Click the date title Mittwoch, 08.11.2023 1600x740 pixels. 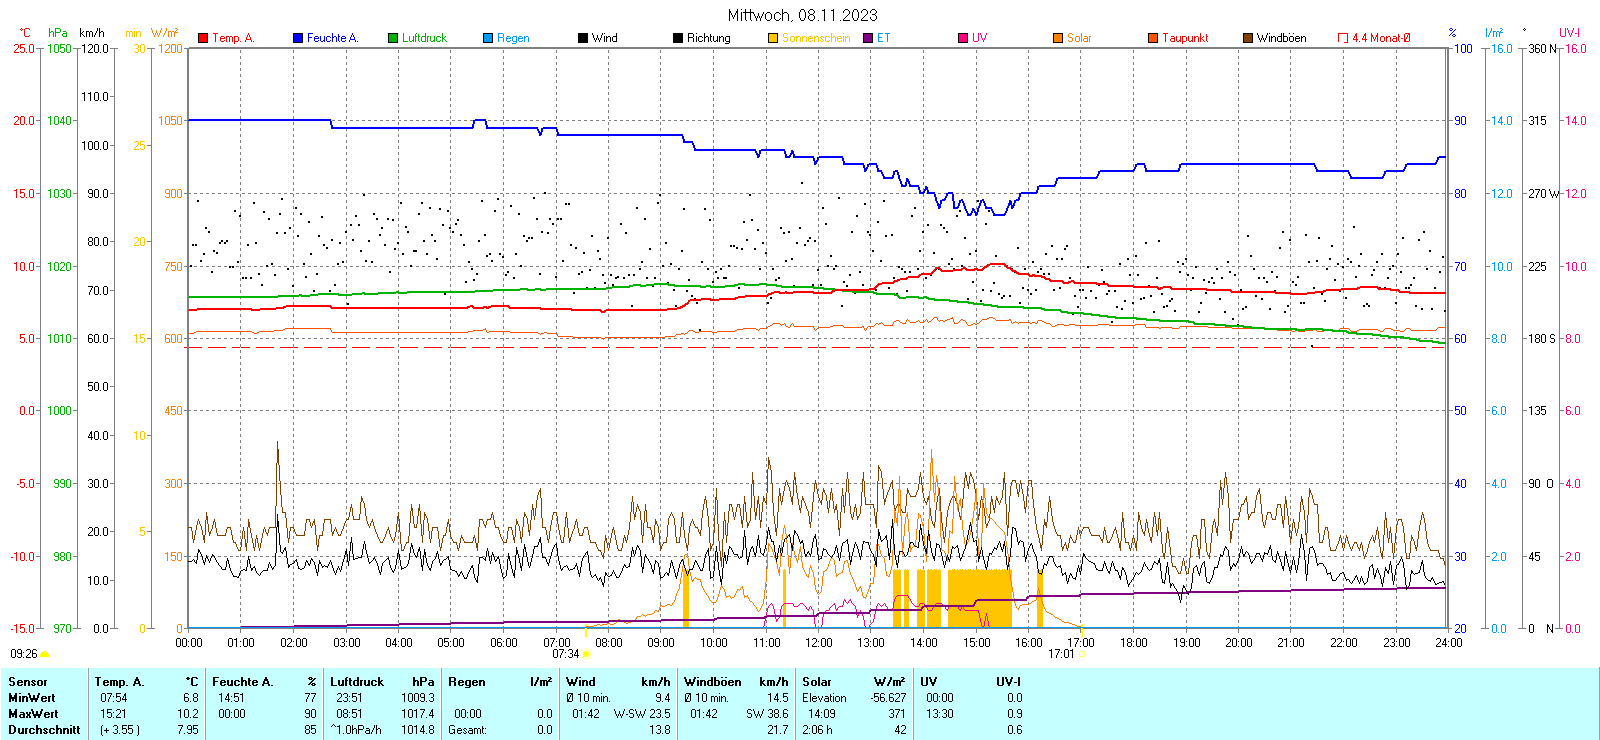[802, 15]
